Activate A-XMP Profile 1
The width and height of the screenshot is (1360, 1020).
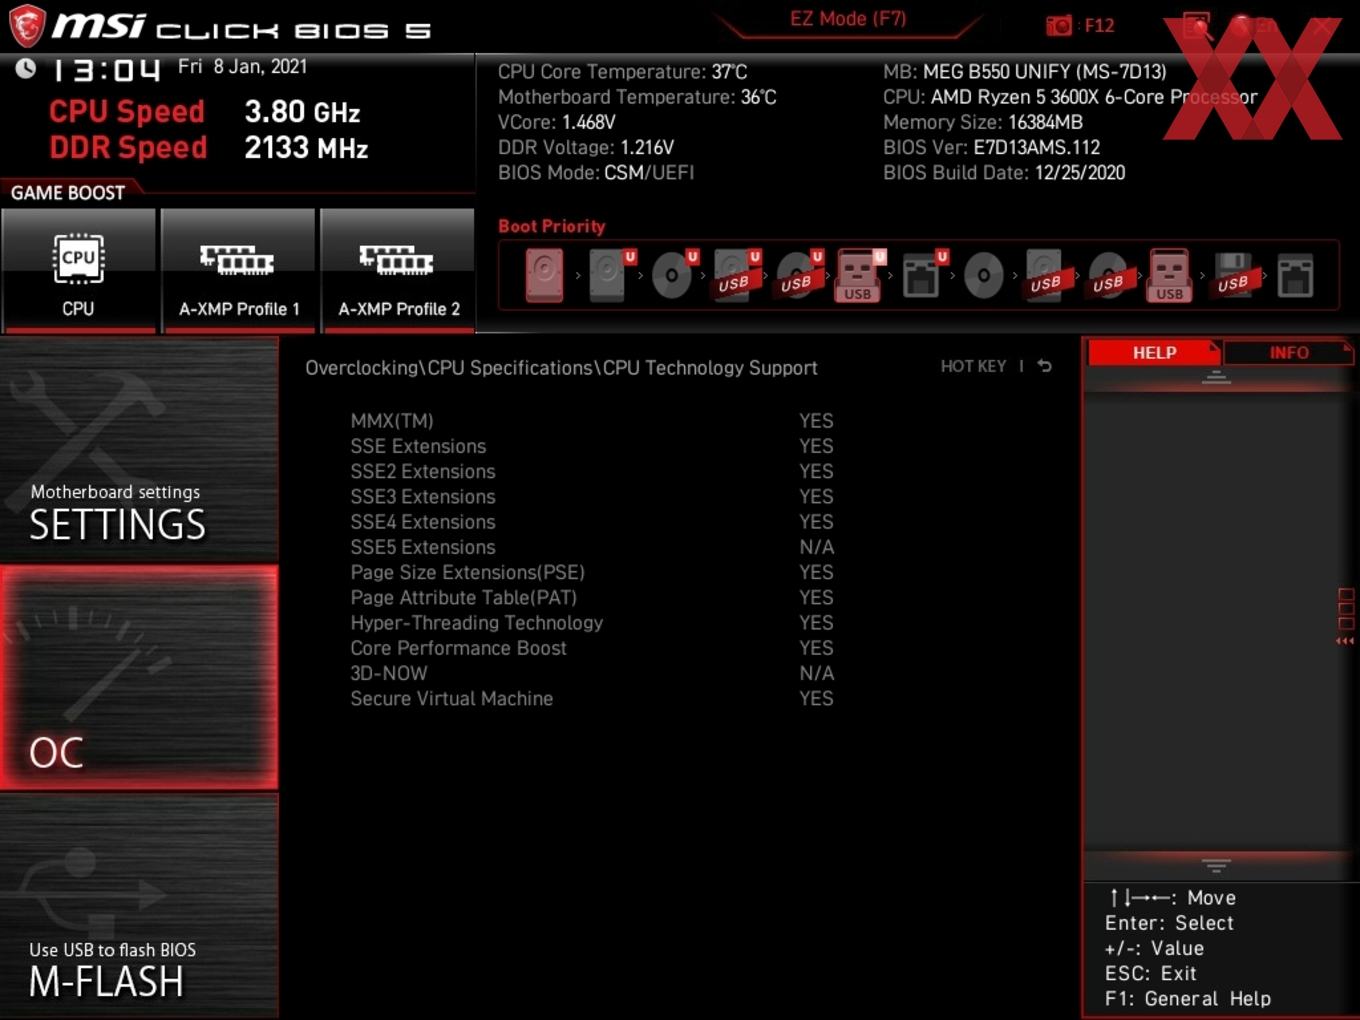[x=238, y=269]
